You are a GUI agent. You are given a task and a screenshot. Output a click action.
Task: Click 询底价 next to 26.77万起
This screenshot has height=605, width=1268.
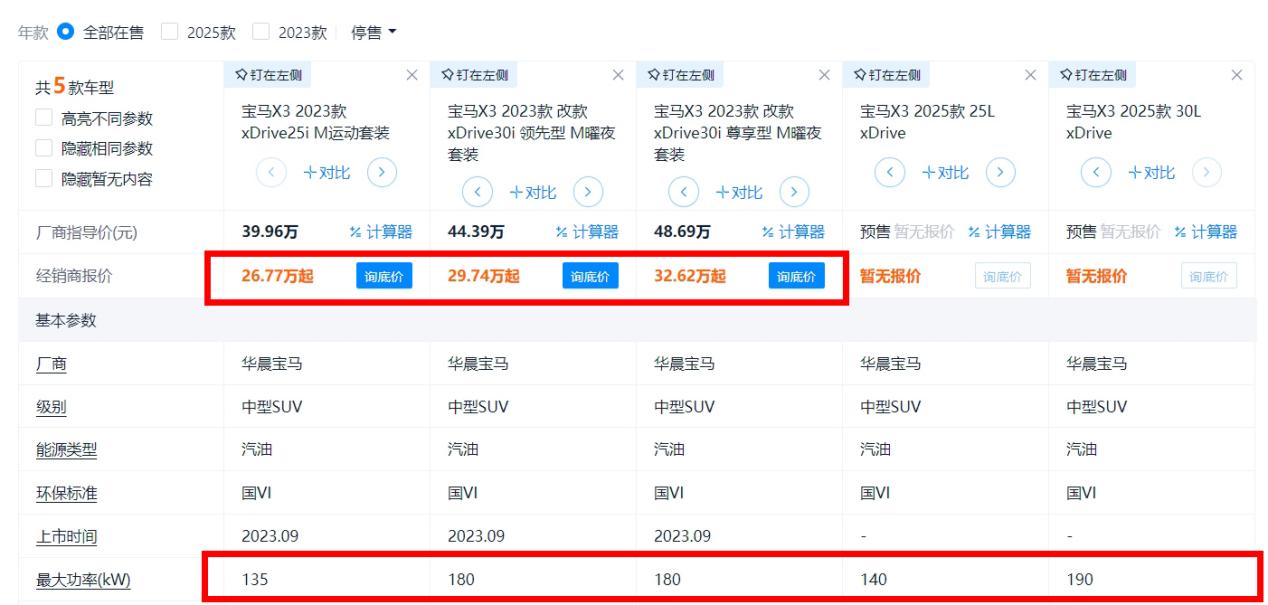tap(384, 276)
